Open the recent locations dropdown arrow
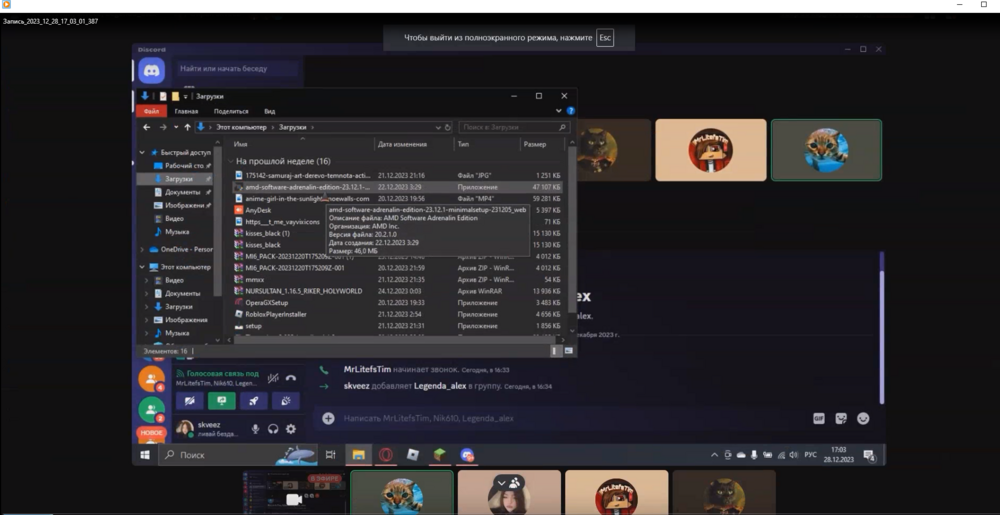 176,127
